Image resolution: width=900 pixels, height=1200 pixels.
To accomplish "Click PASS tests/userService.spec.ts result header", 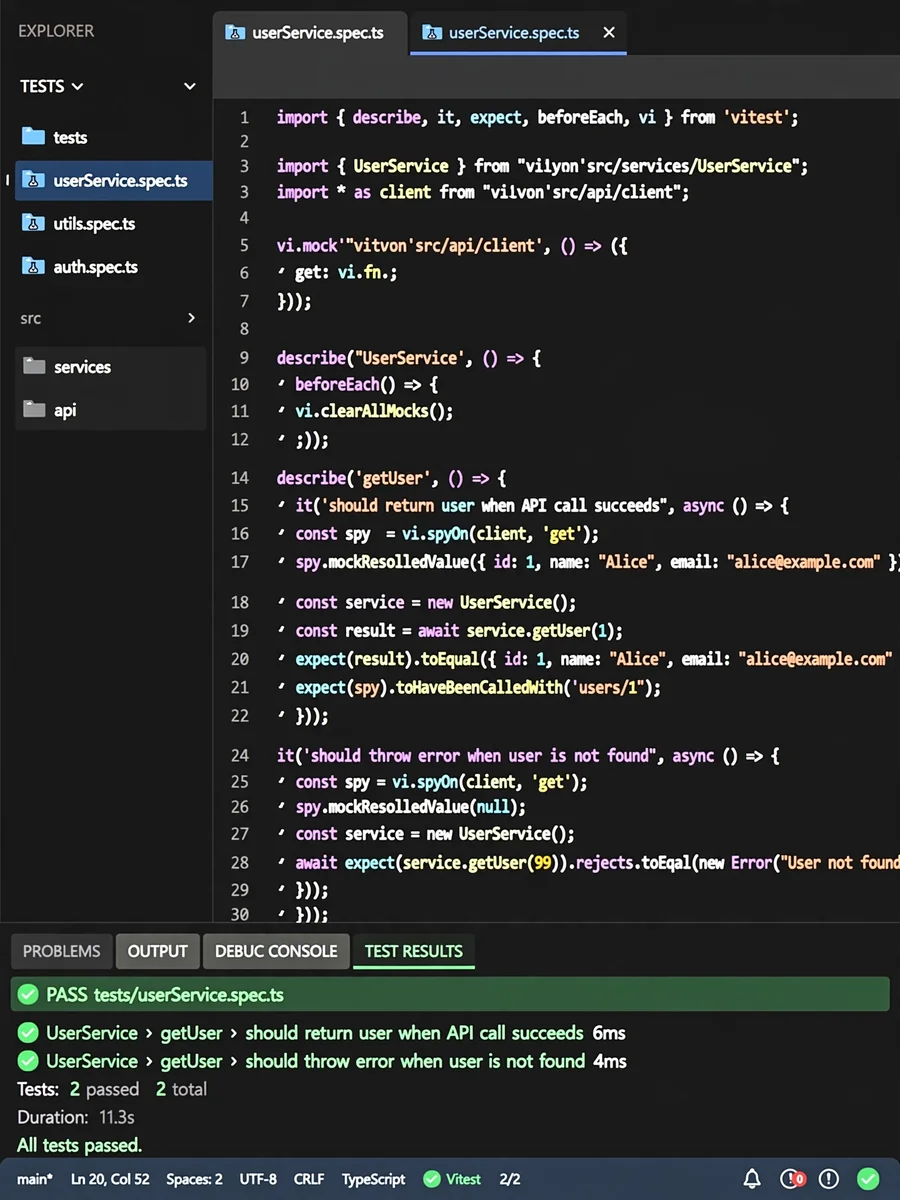I will pyautogui.click(x=450, y=995).
